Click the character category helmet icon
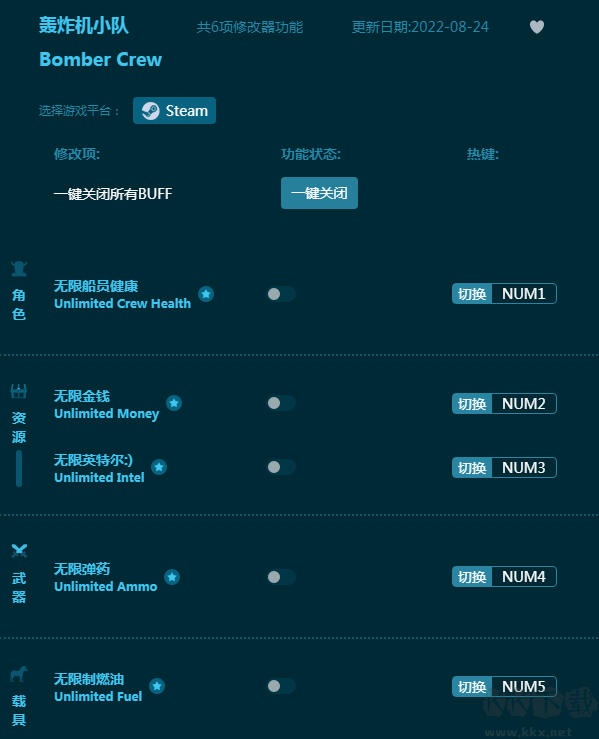Screen dimensions: 599x739 pyautogui.click(x=19, y=269)
